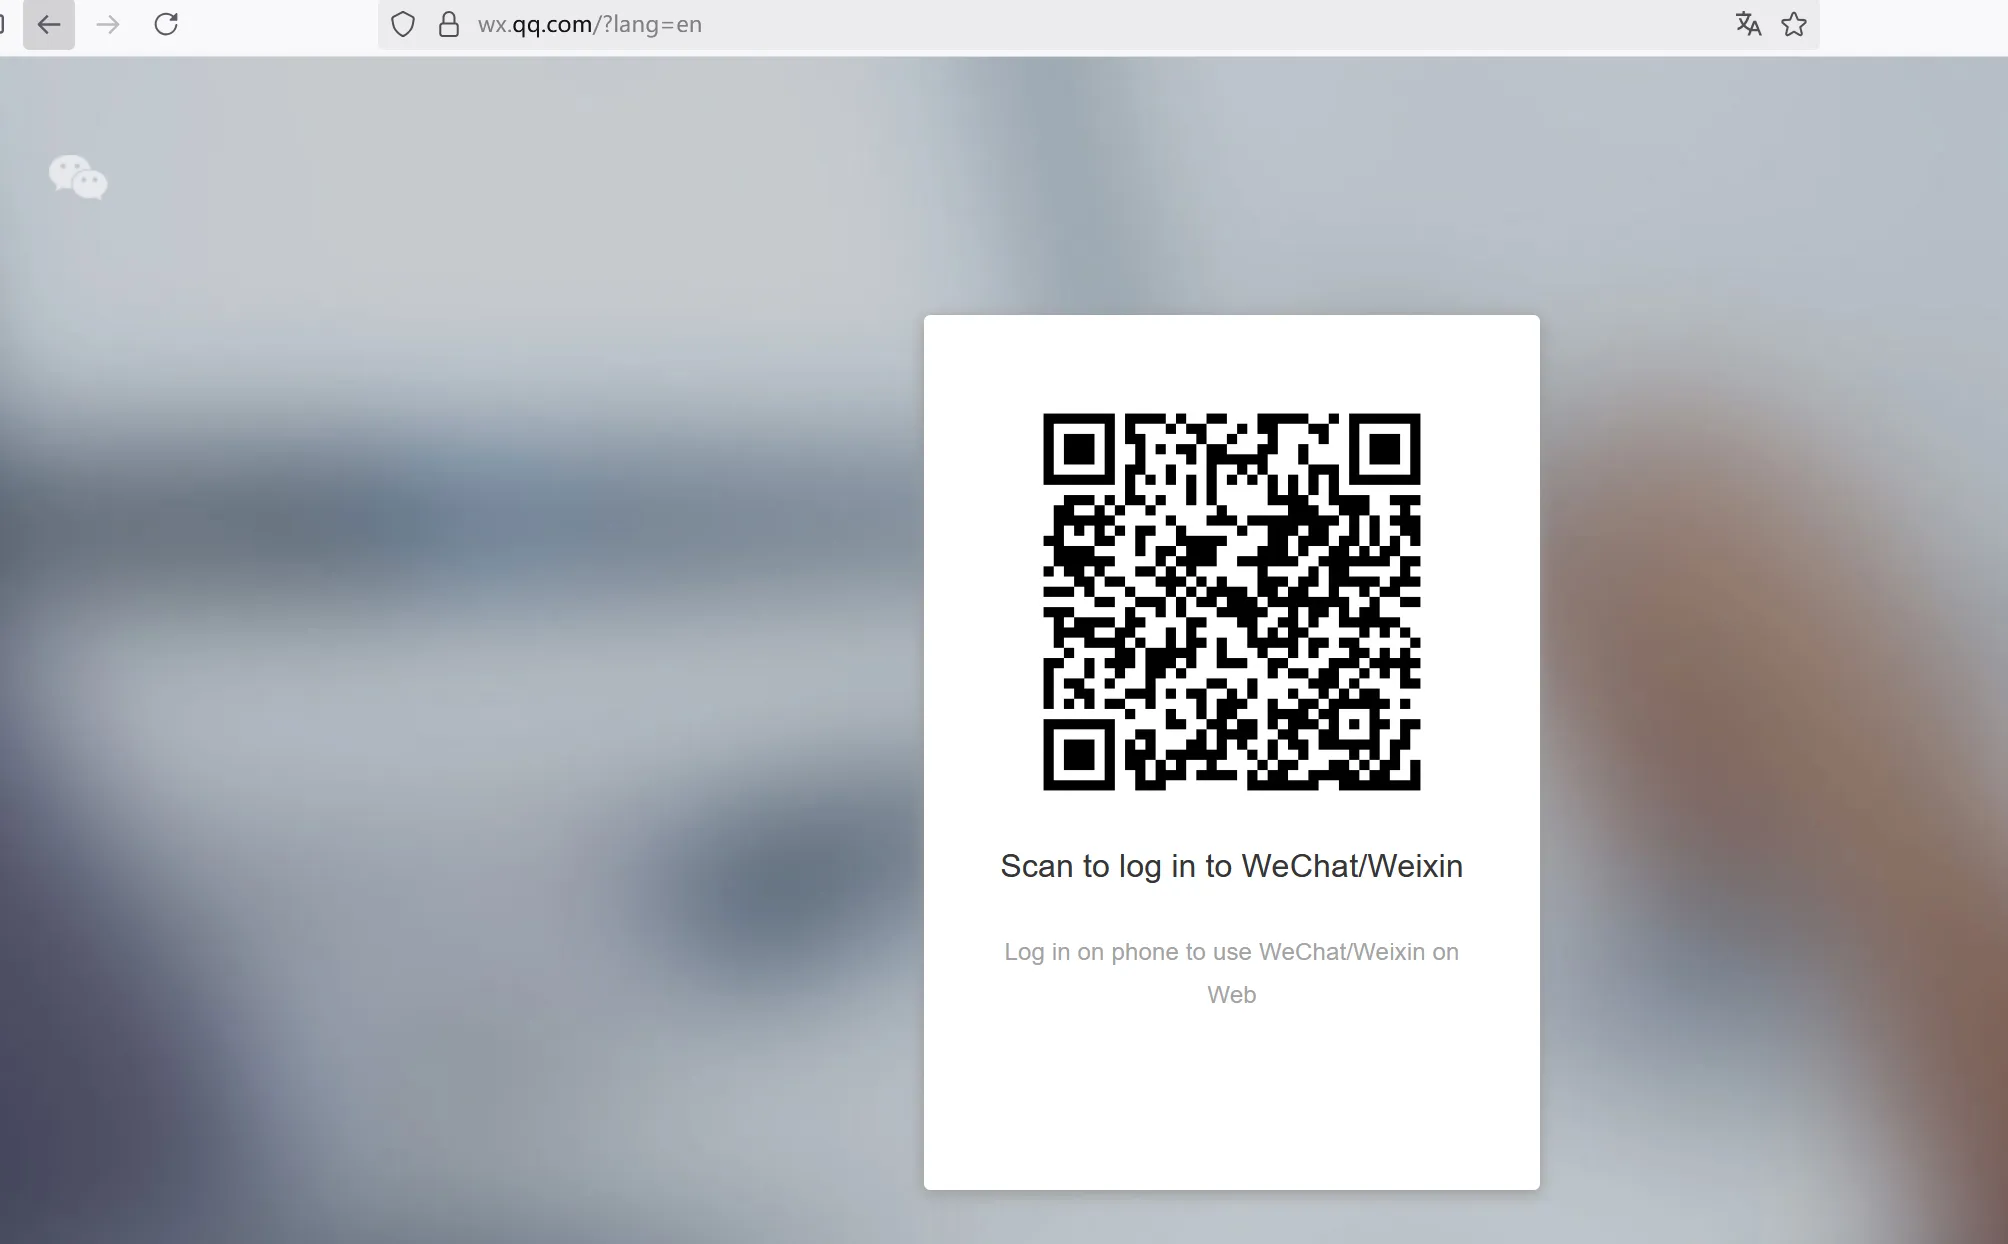The image size is (2008, 1244).
Task: Show site info via padlock icon
Action: [x=449, y=24]
